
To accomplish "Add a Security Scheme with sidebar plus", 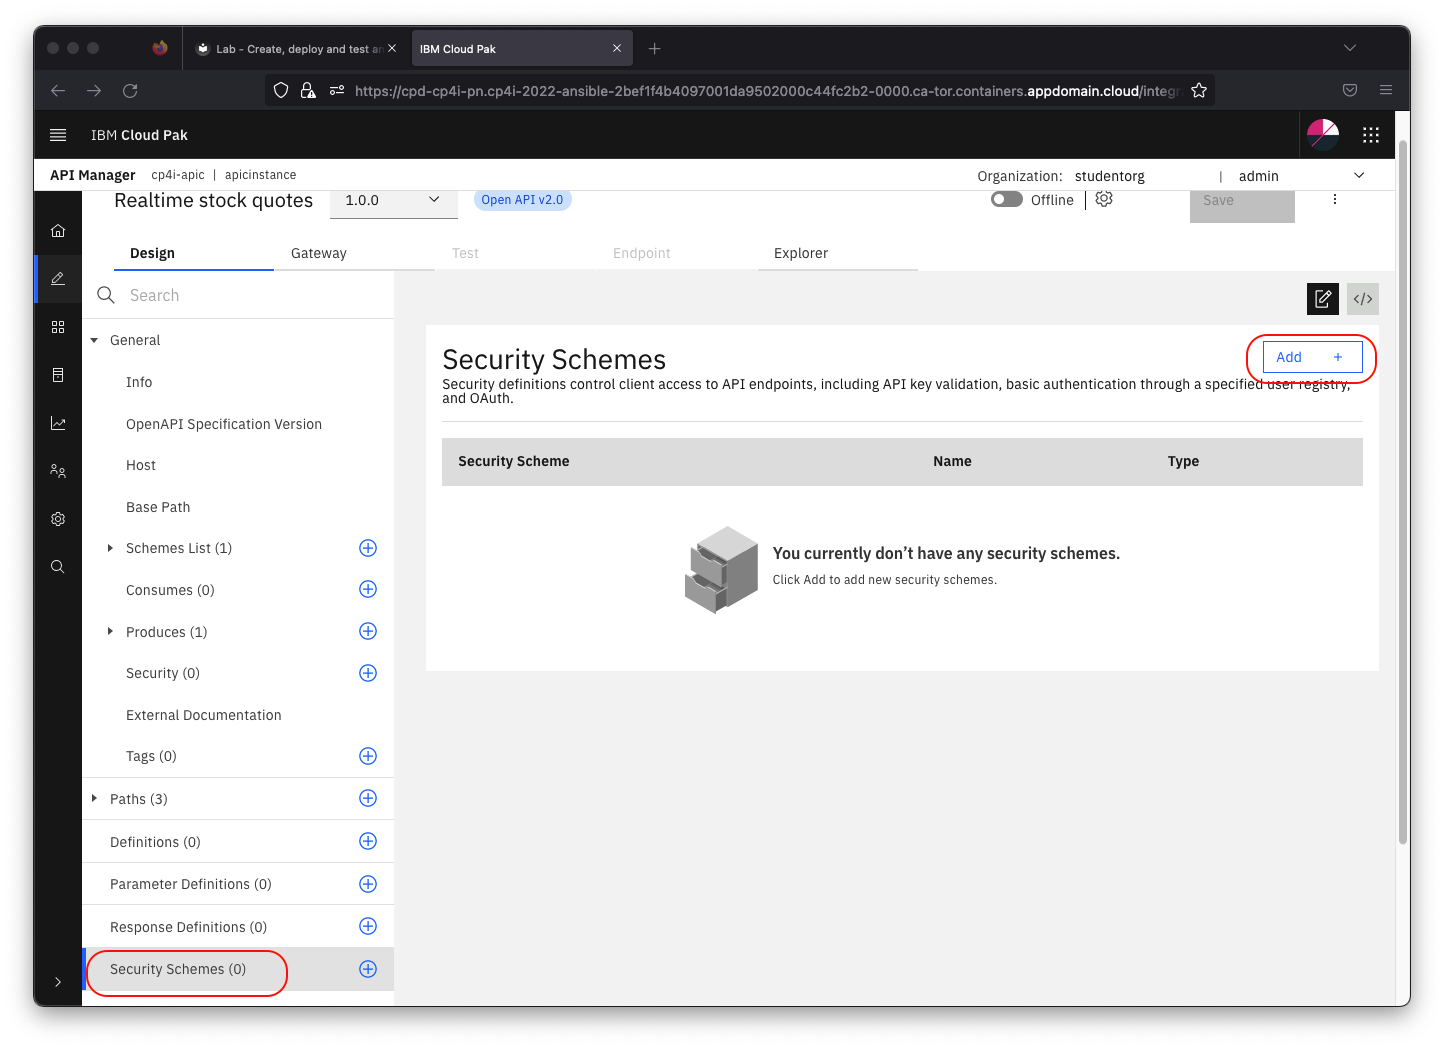I will pos(368,969).
